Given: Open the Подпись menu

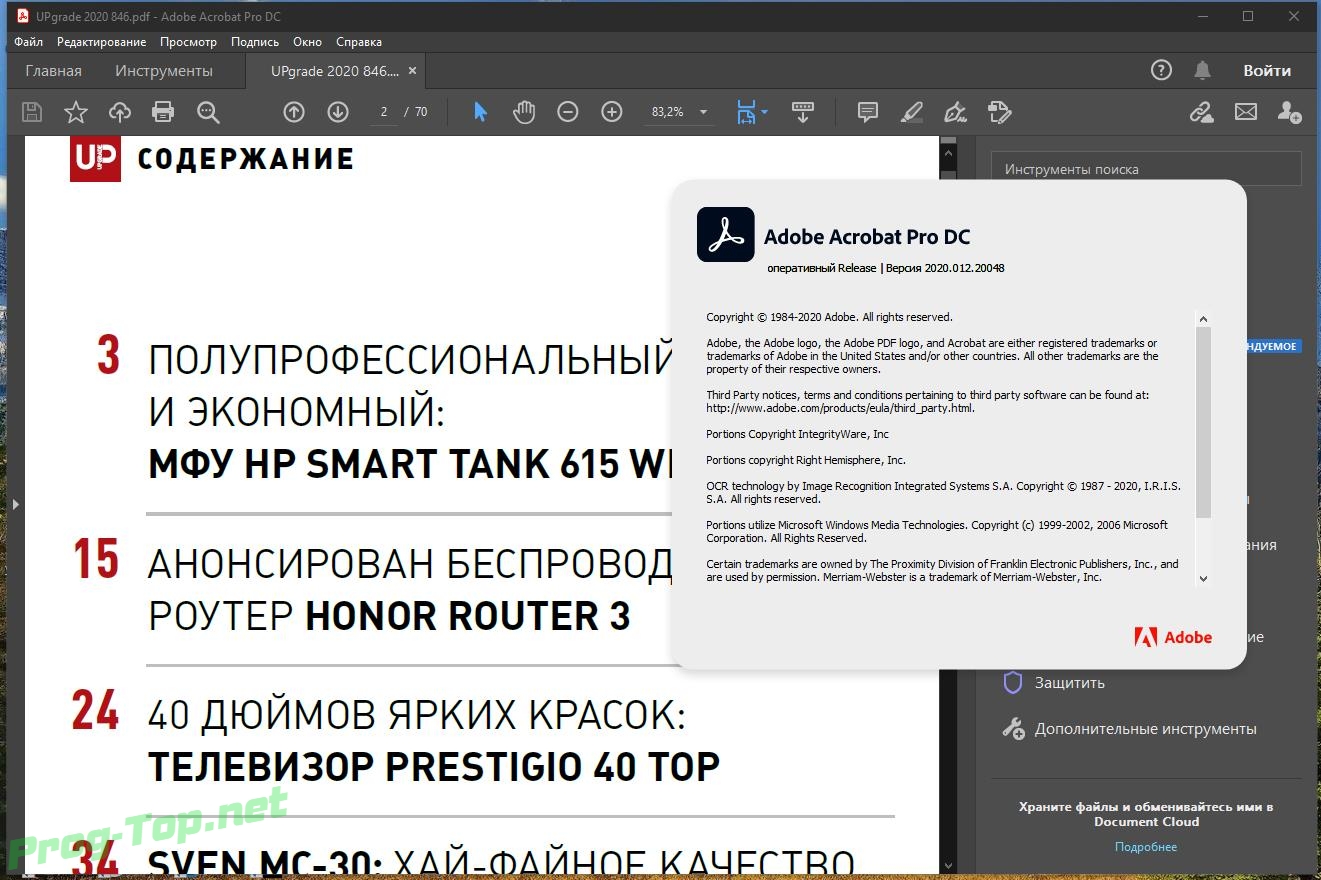Looking at the screenshot, I should pyautogui.click(x=255, y=42).
